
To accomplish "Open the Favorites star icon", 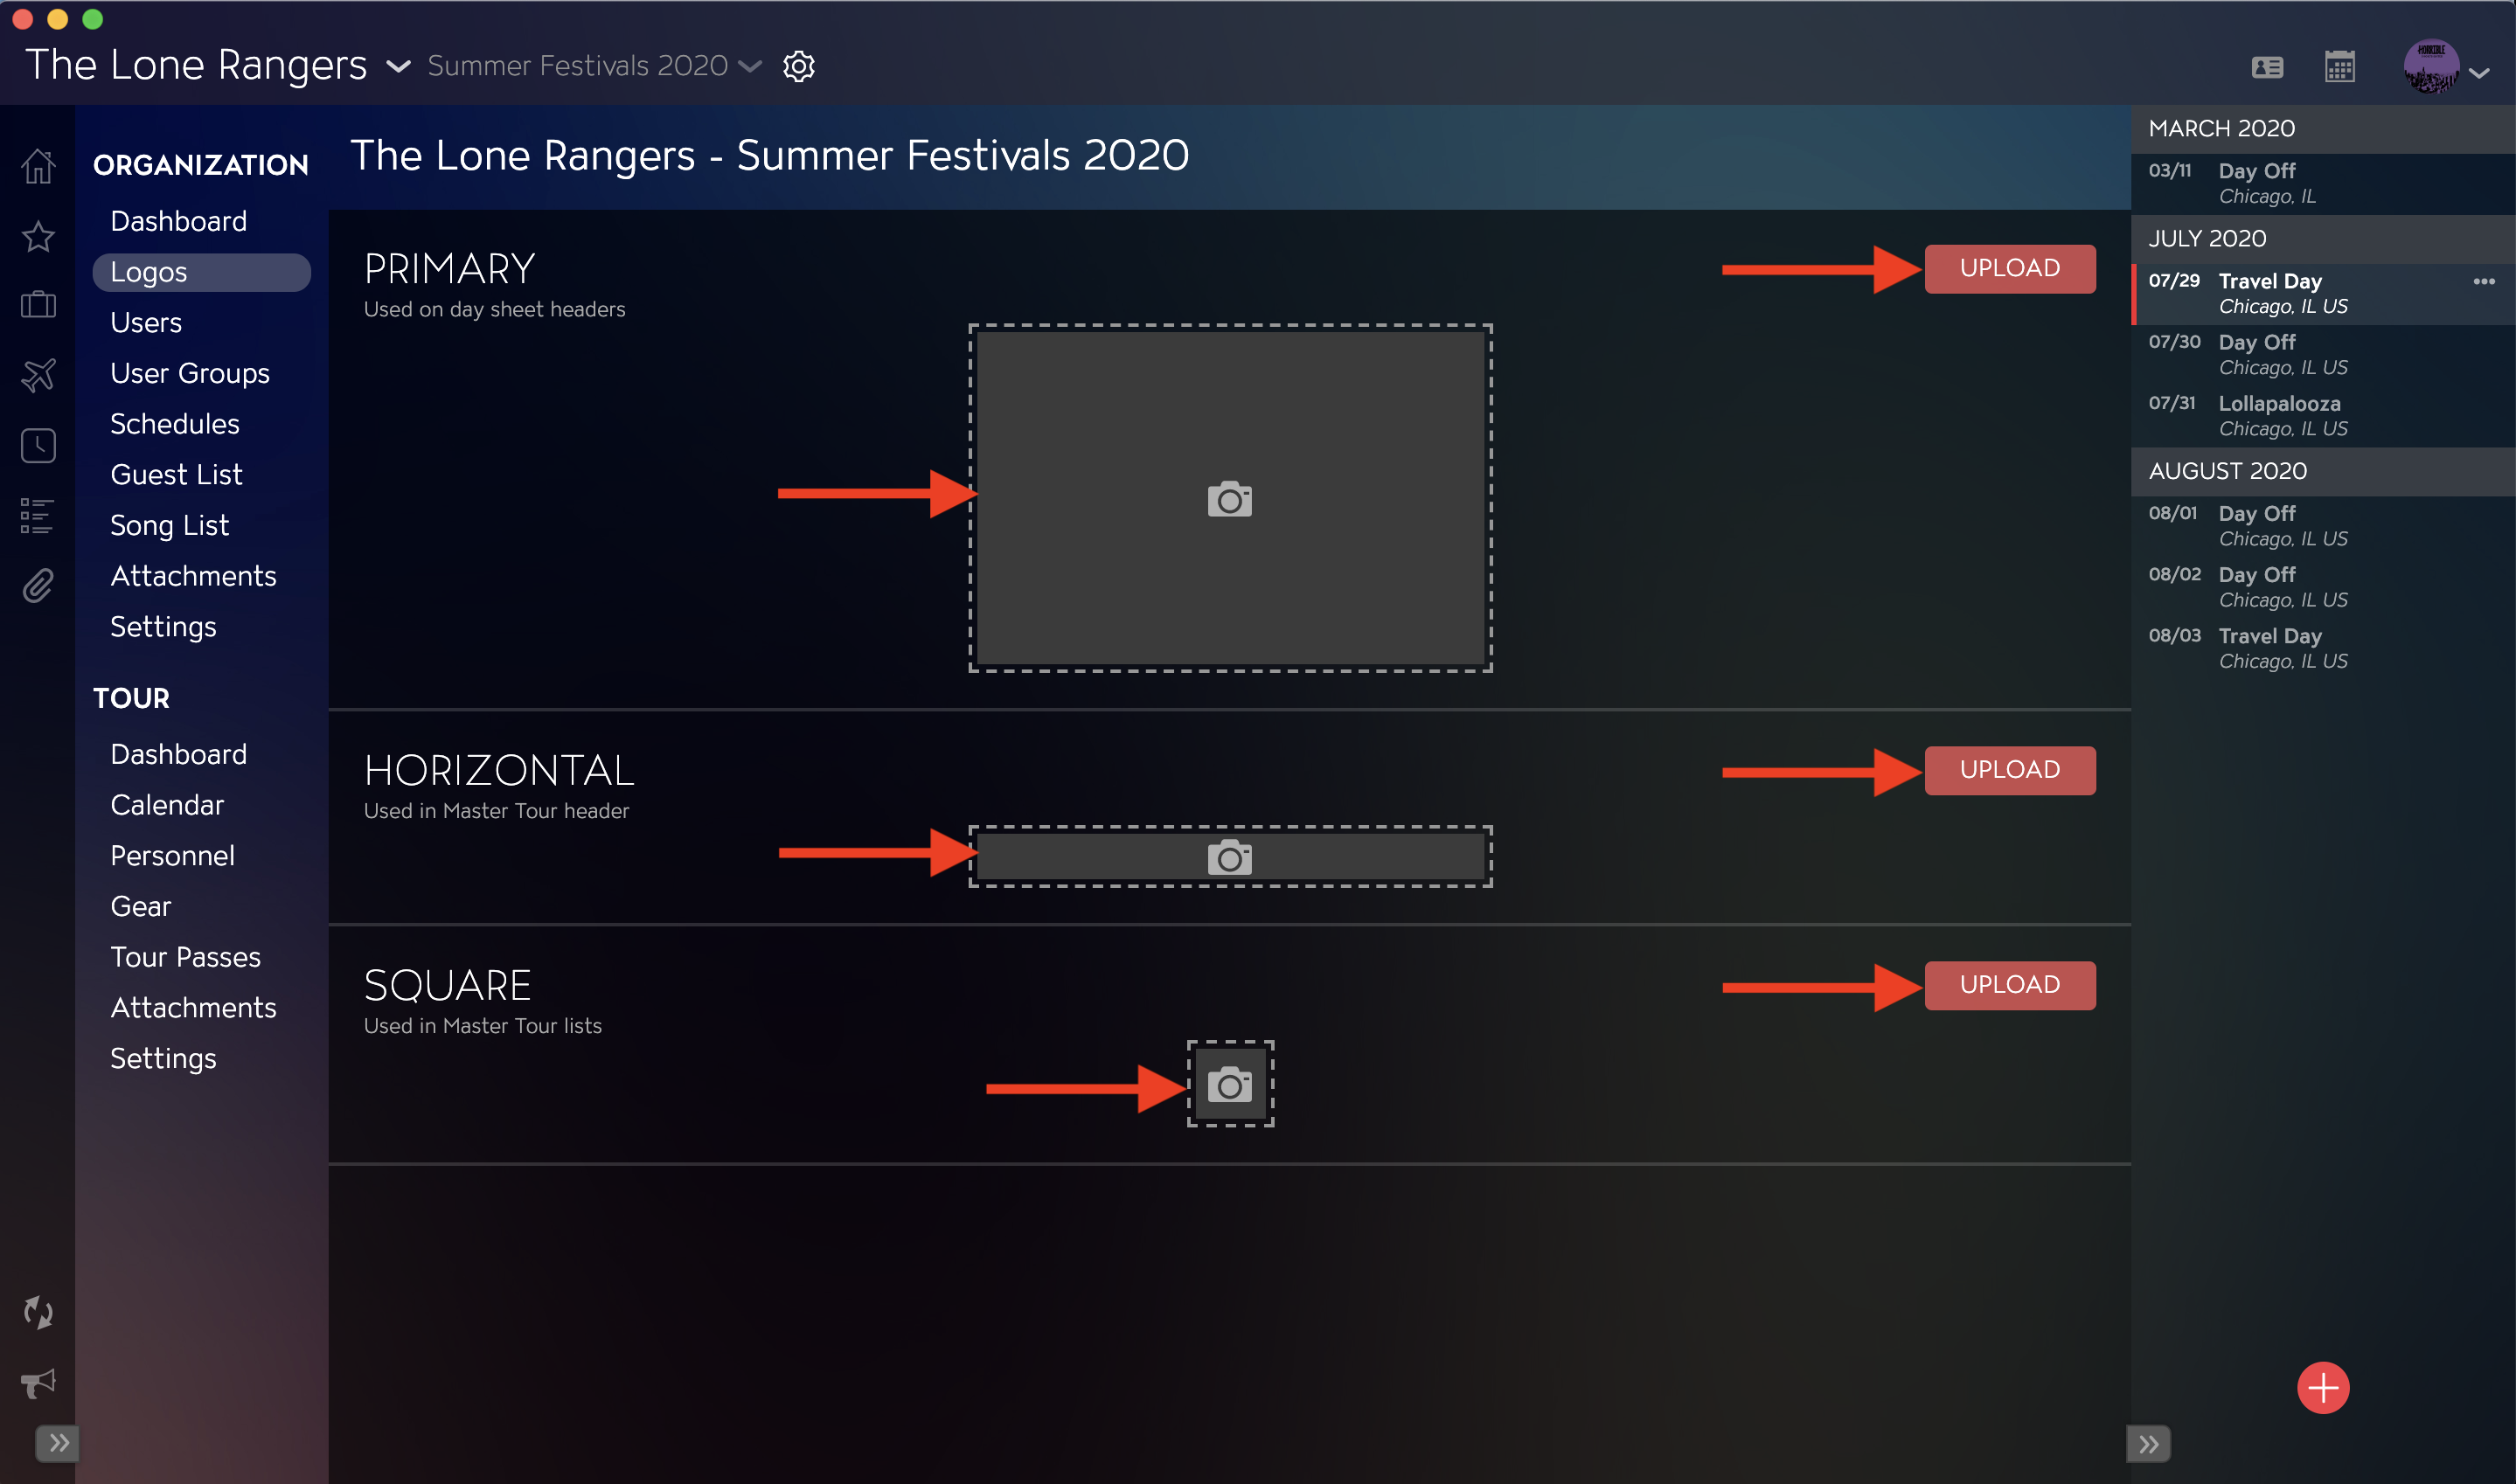I will point(38,236).
